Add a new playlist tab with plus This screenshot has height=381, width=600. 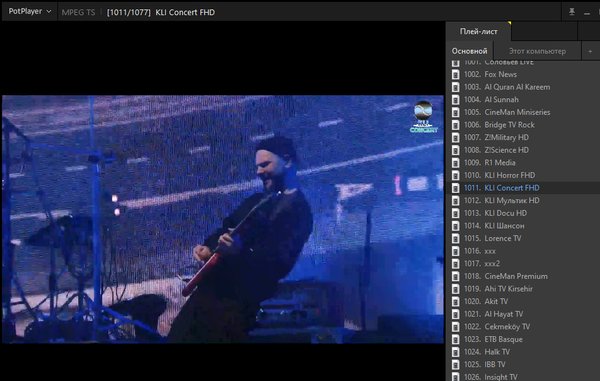(590, 51)
